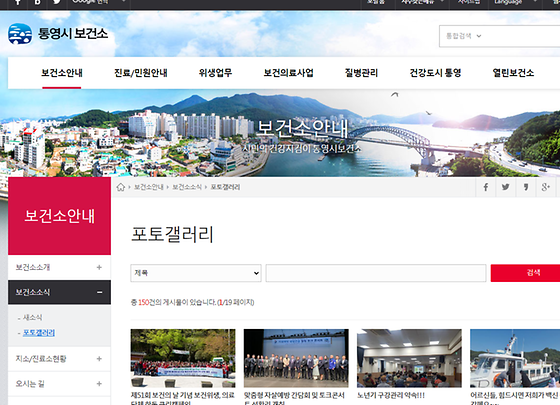
Task: Open the 열린보건소 main menu
Action: 513,73
